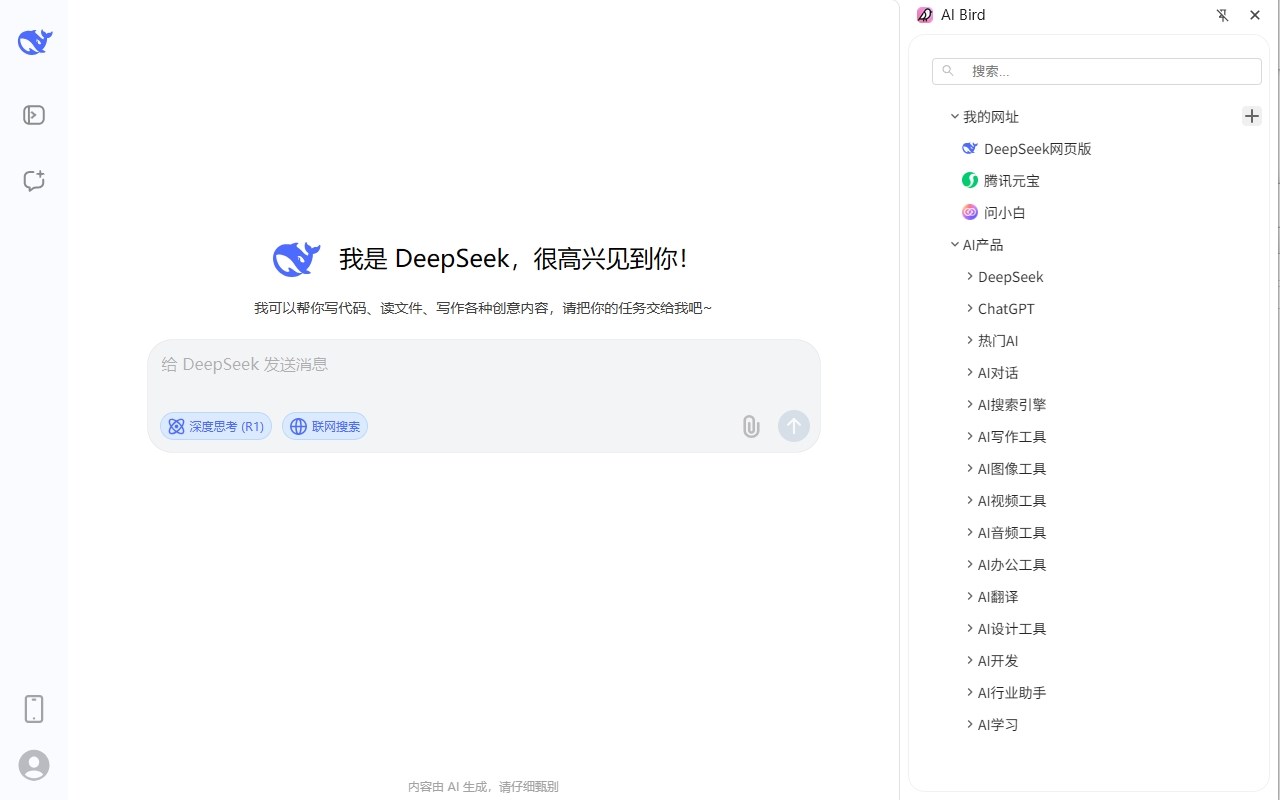
Task: Expand the AI办公工具 category
Action: pyautogui.click(x=970, y=565)
